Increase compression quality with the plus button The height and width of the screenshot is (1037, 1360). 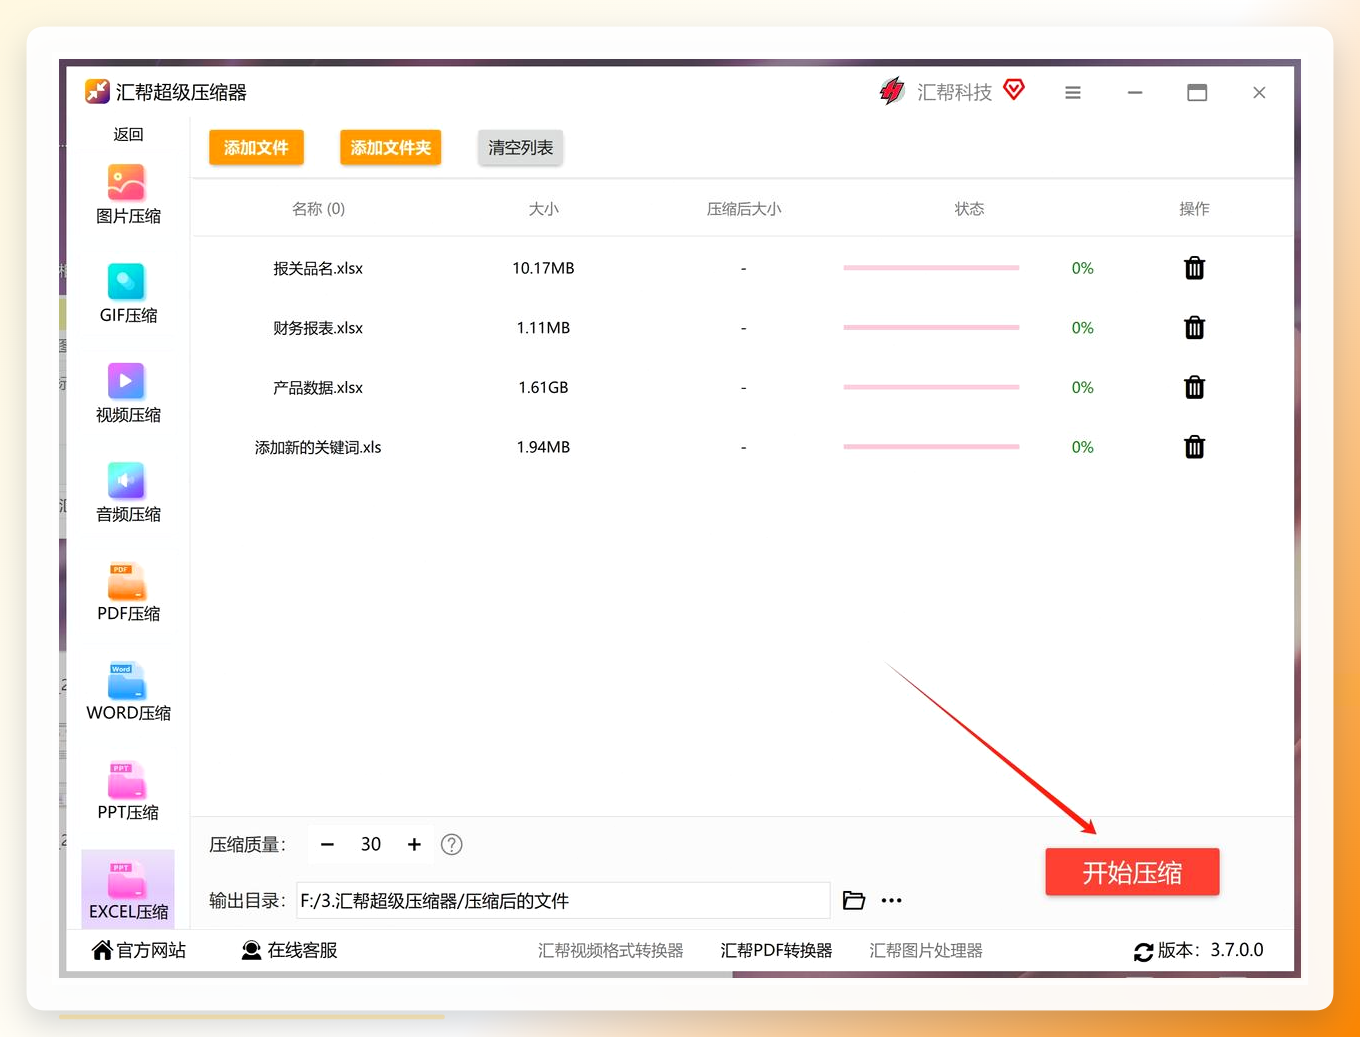[414, 844]
